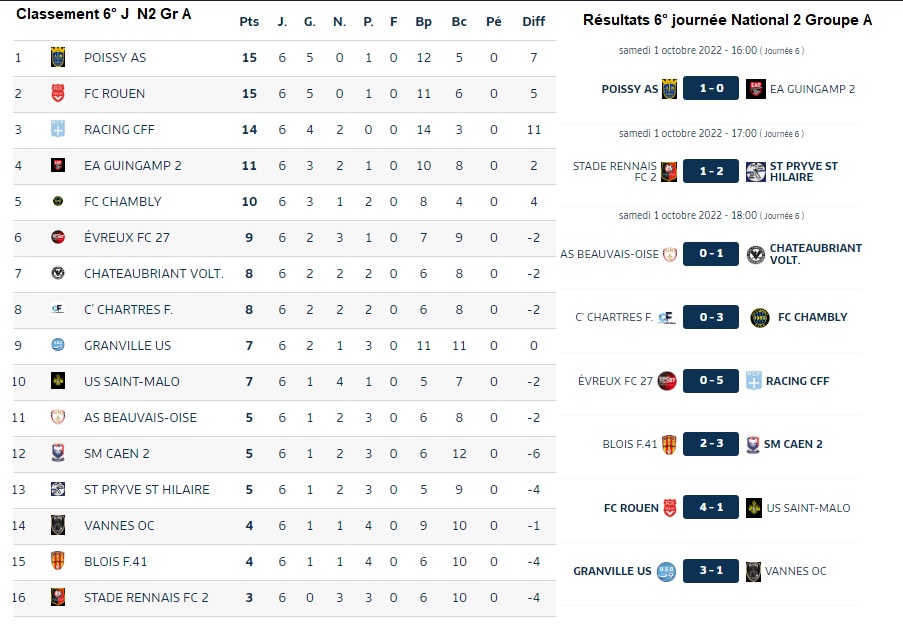Select the Blois F.41 logo in the standings row
Image resolution: width=903 pixels, height=632 pixels.
[x=58, y=561]
